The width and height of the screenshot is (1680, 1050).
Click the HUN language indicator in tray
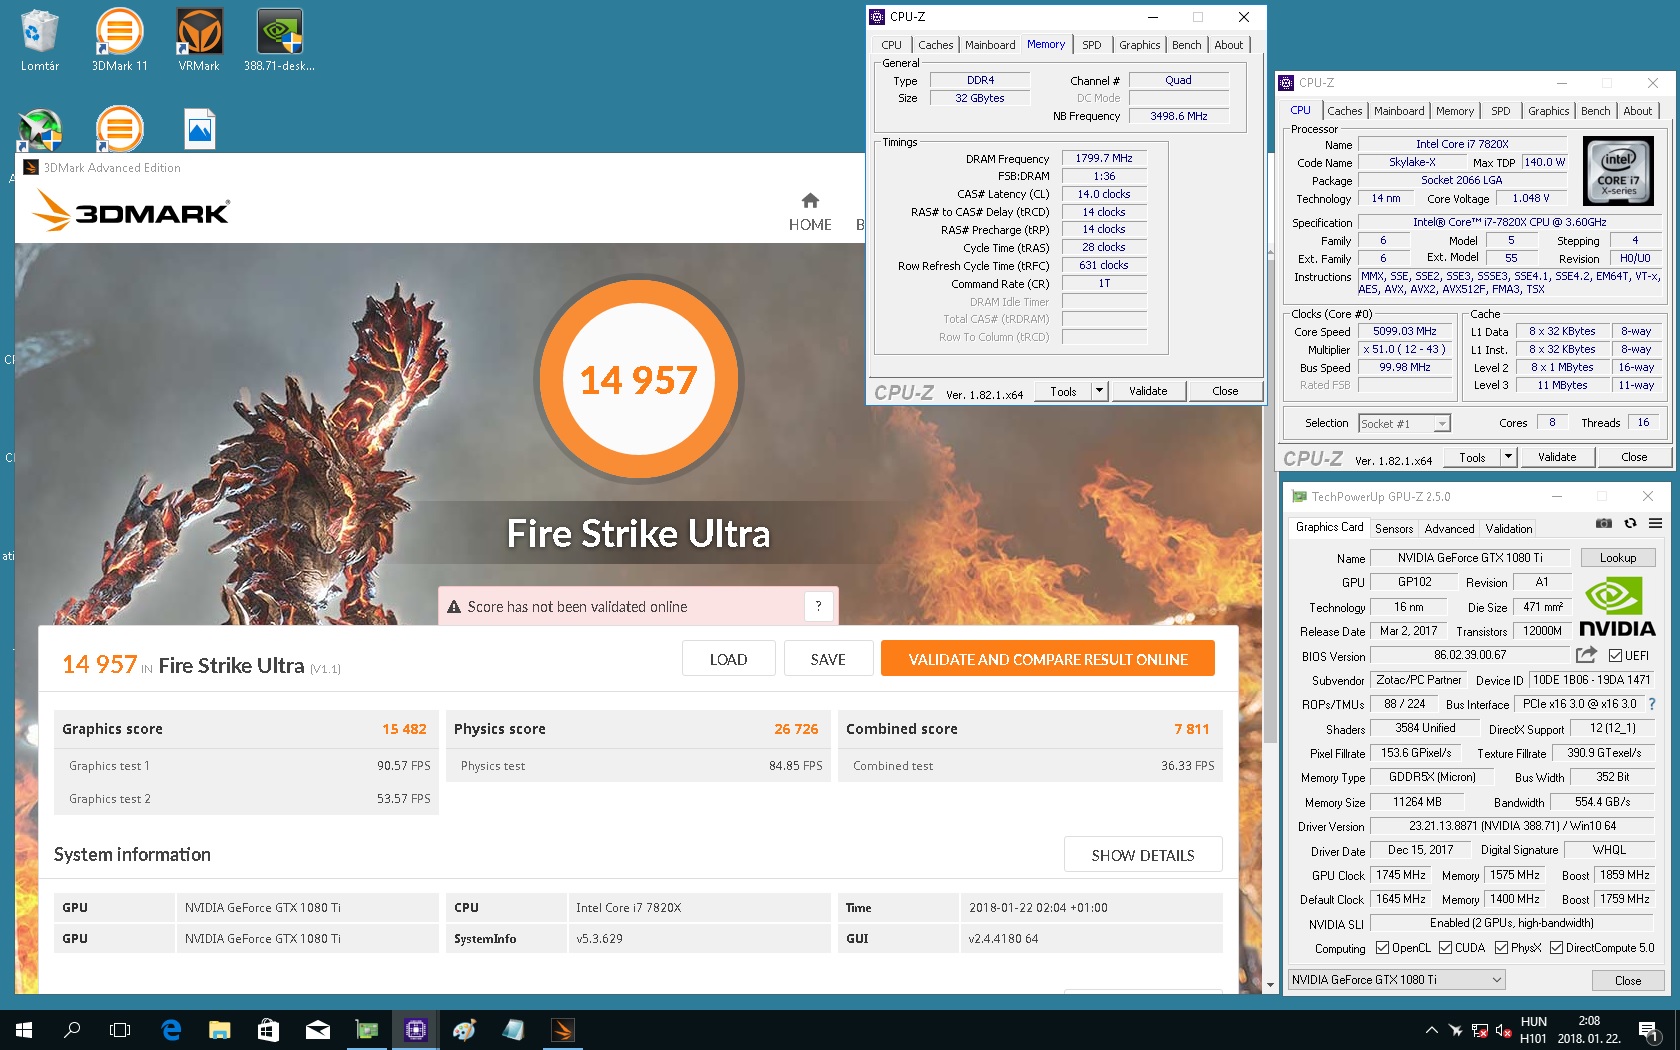point(1533,1021)
